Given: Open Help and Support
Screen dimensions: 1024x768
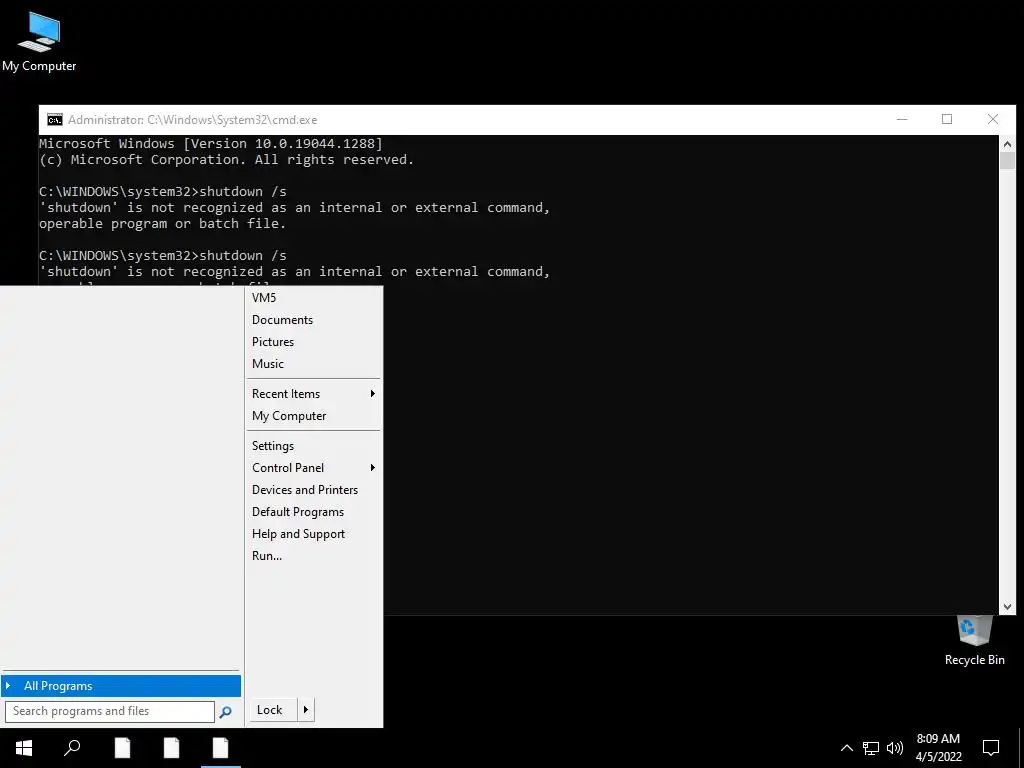Looking at the screenshot, I should point(313,534).
